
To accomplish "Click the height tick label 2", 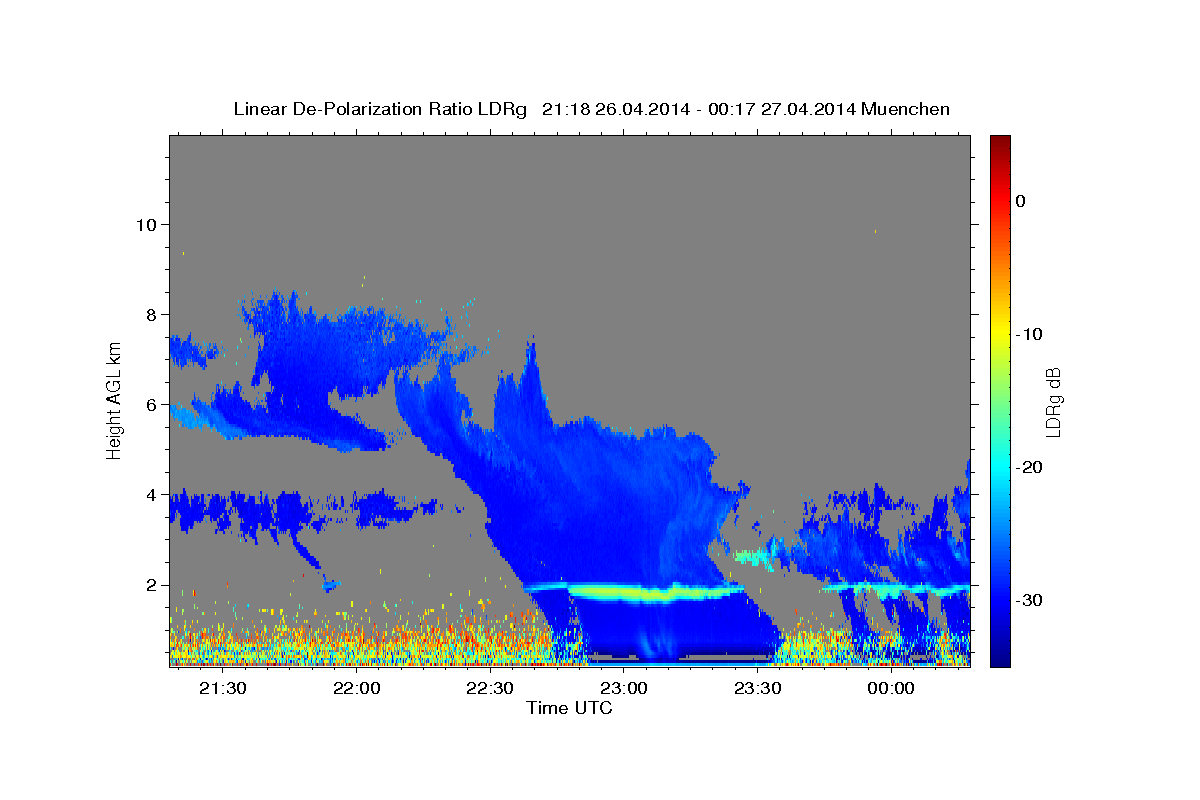I will (150, 585).
